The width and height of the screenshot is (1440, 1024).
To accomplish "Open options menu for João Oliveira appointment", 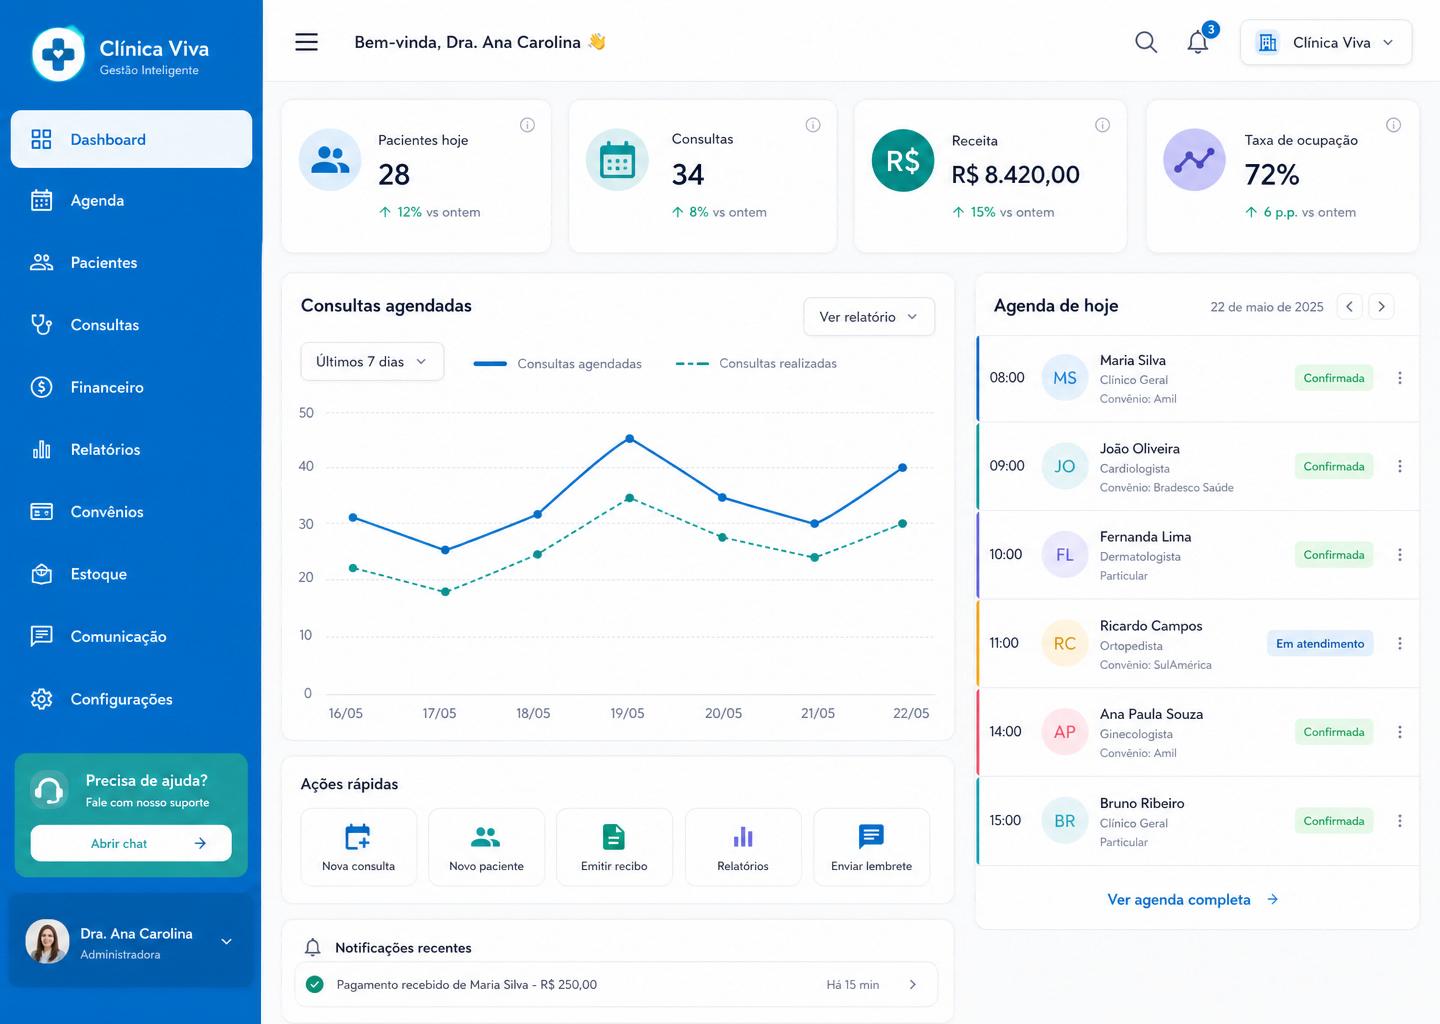I will tap(1400, 466).
